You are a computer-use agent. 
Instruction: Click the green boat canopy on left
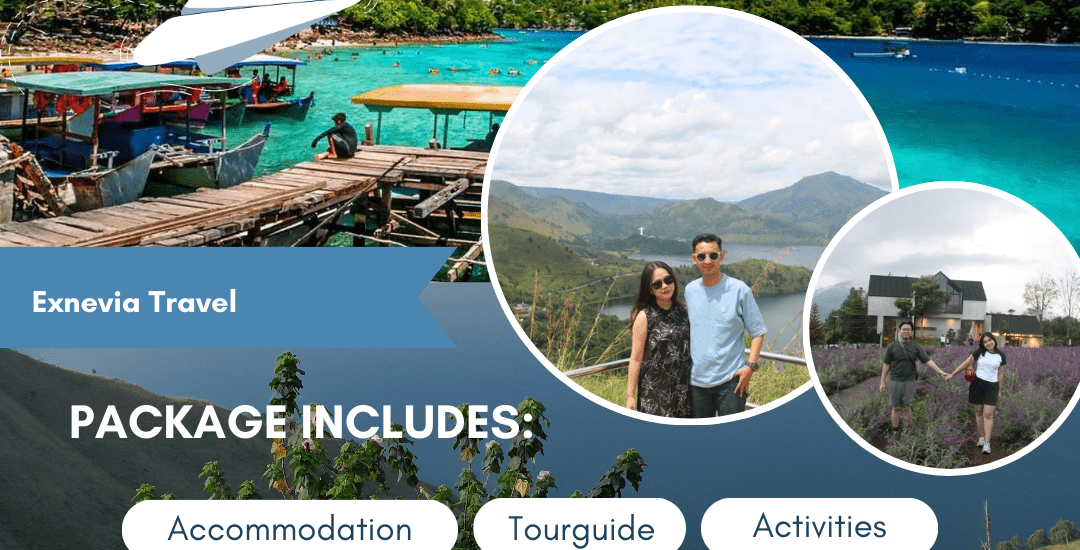click(x=114, y=83)
